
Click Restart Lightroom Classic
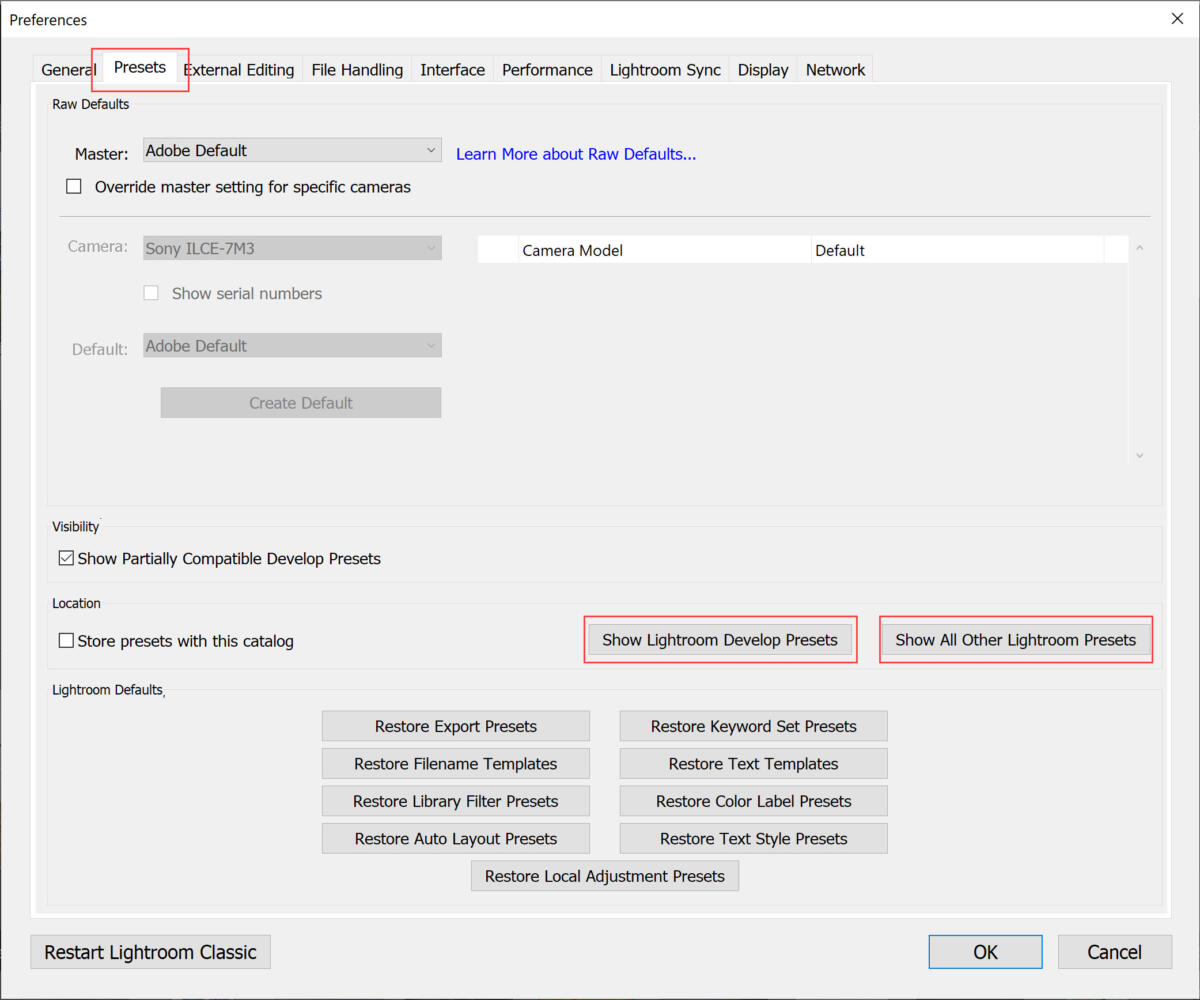click(x=150, y=951)
